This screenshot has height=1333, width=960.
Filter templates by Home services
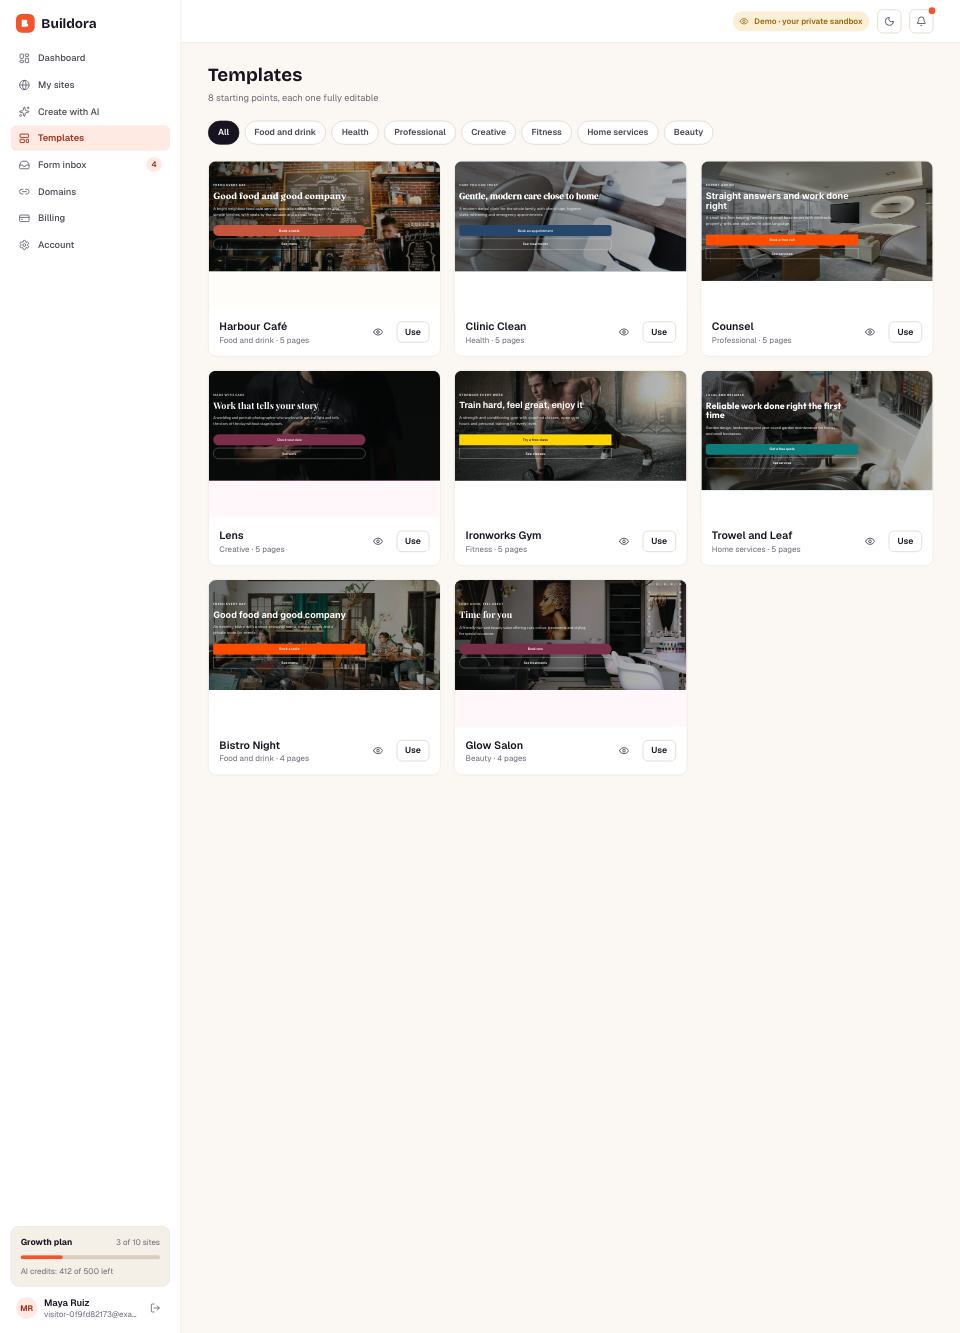coord(617,132)
